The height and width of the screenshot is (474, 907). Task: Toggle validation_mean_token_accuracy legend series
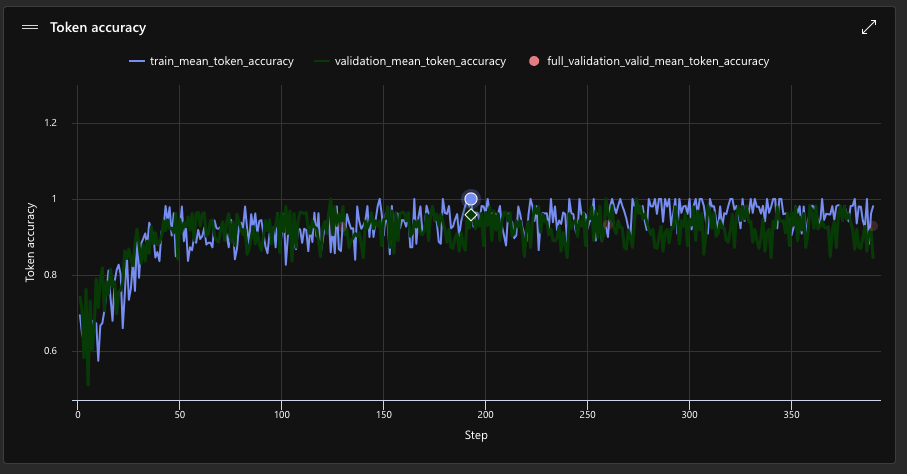coord(410,61)
